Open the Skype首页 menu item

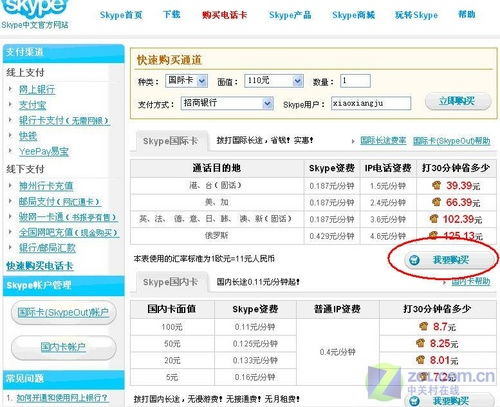[x=121, y=15]
